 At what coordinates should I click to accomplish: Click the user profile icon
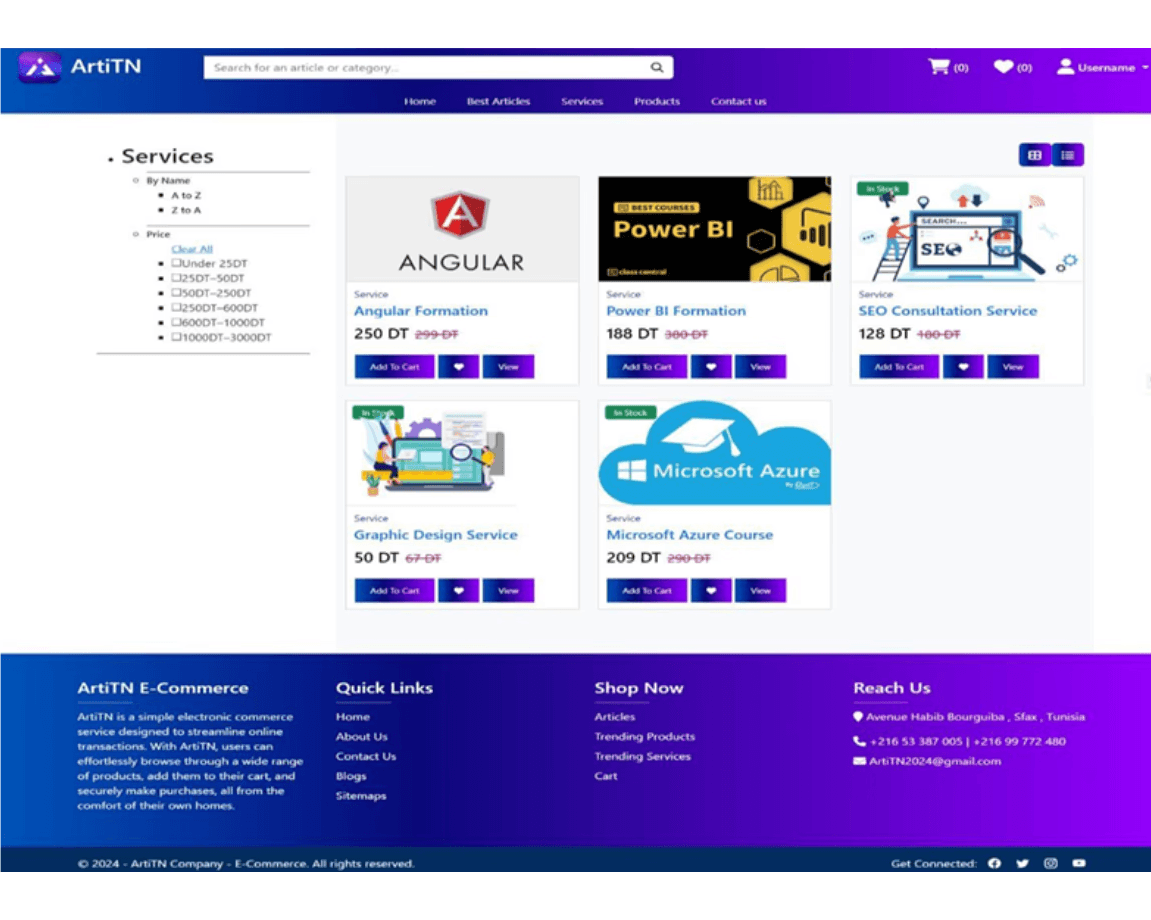1065,67
